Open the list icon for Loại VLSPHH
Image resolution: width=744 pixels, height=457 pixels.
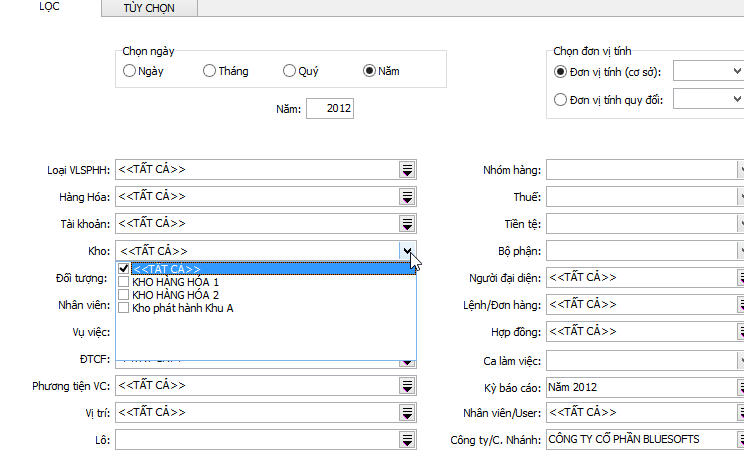[407, 170]
